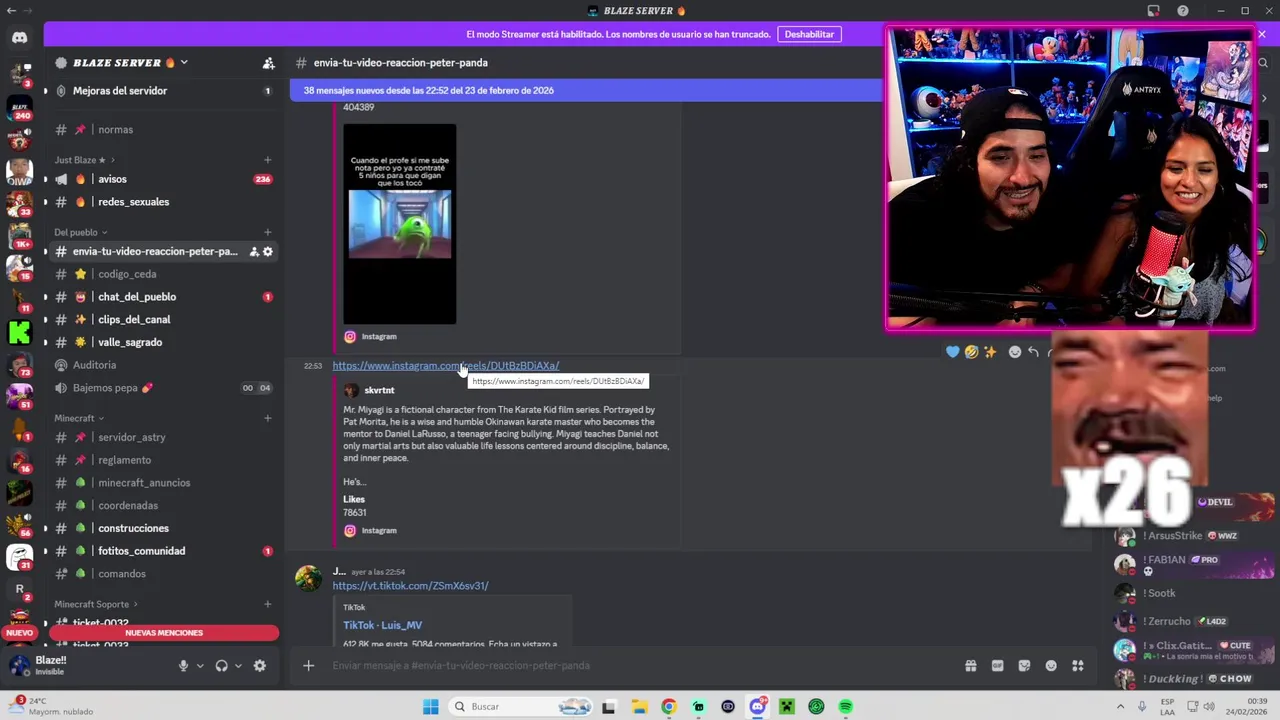This screenshot has width=1280, height=720.
Task: Open microphone input options arrow
Action: [200, 666]
